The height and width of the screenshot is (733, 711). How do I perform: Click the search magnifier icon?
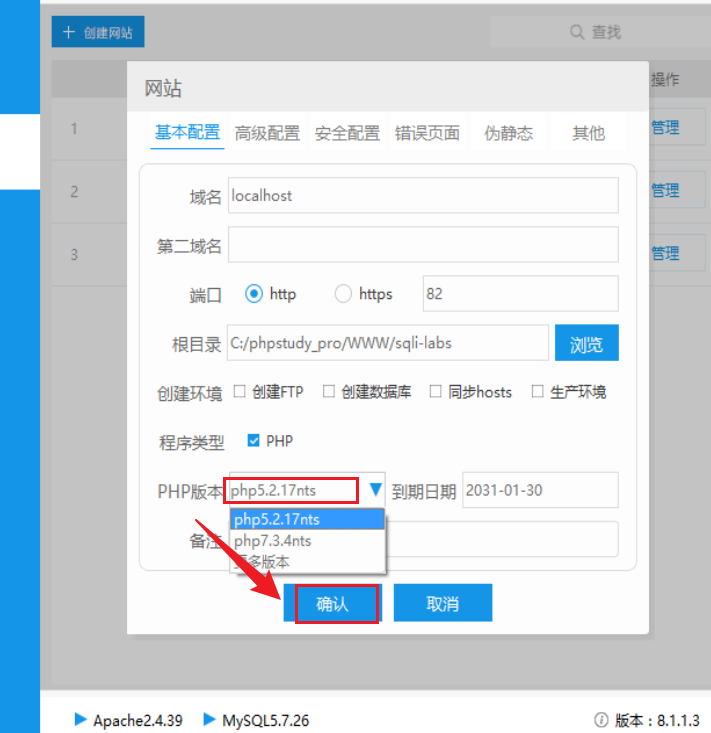(x=577, y=32)
